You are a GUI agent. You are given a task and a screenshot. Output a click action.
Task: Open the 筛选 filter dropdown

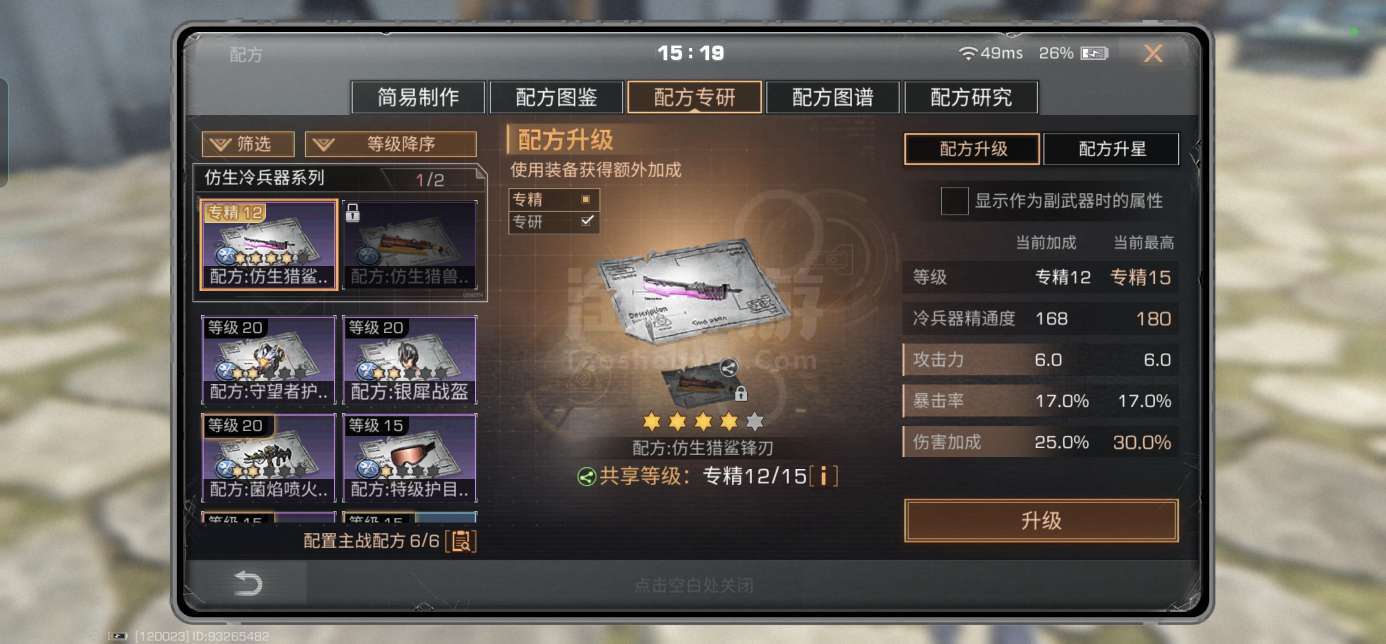[x=248, y=144]
